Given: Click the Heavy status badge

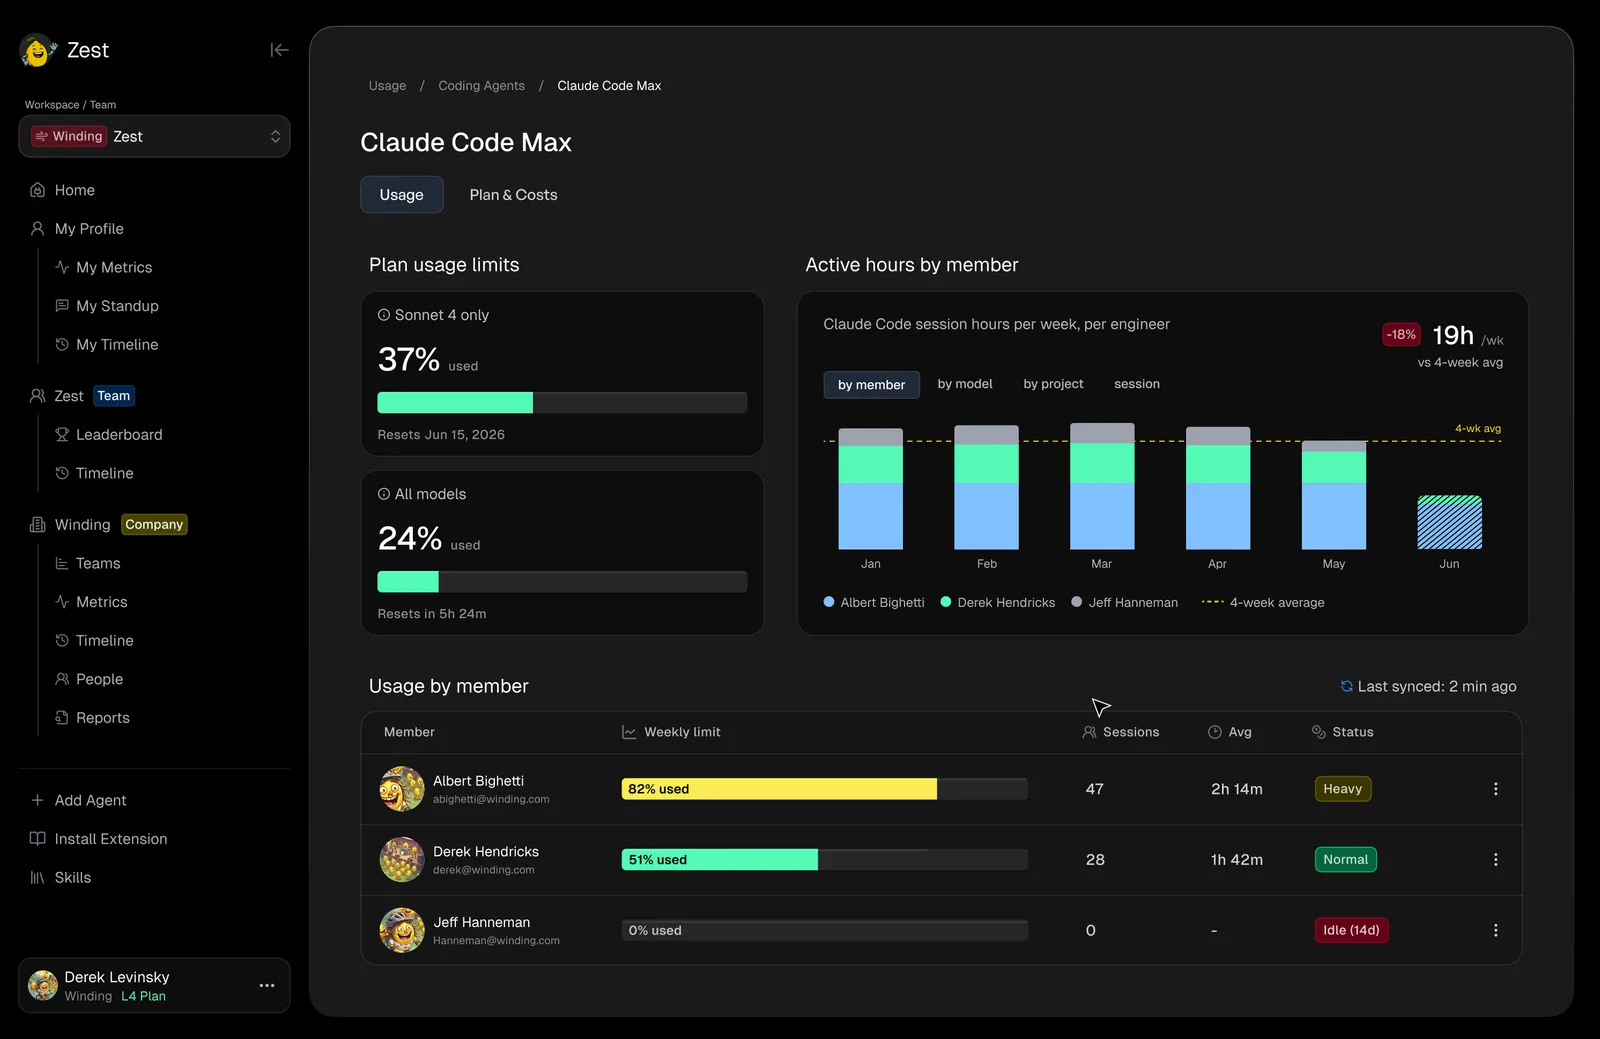Looking at the screenshot, I should (x=1343, y=789).
